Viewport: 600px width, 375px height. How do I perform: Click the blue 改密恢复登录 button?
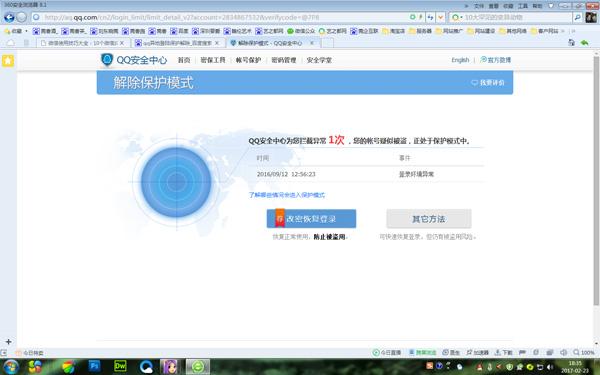pyautogui.click(x=311, y=218)
